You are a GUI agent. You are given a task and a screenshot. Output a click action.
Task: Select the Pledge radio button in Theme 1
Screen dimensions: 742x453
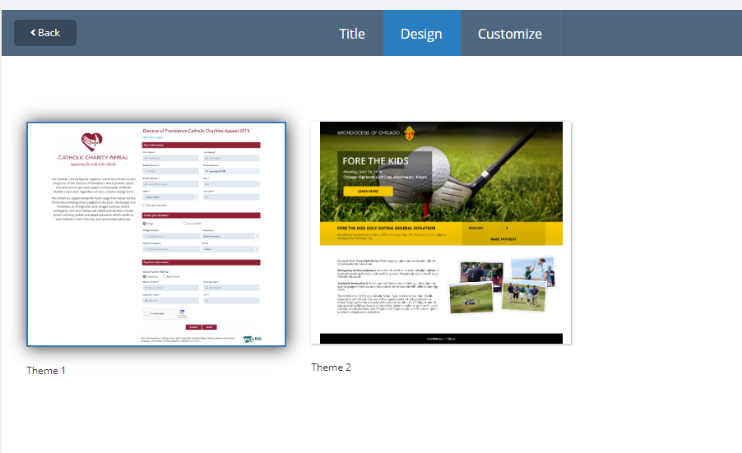pyautogui.click(x=145, y=223)
